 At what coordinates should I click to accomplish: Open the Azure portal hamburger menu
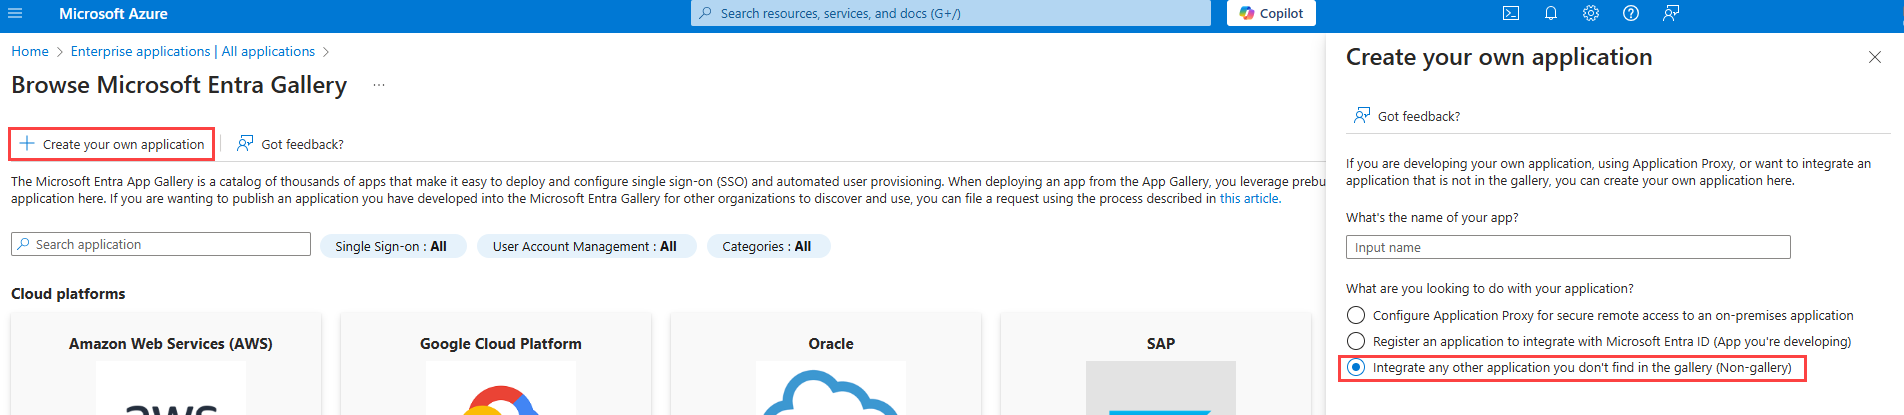tap(15, 14)
